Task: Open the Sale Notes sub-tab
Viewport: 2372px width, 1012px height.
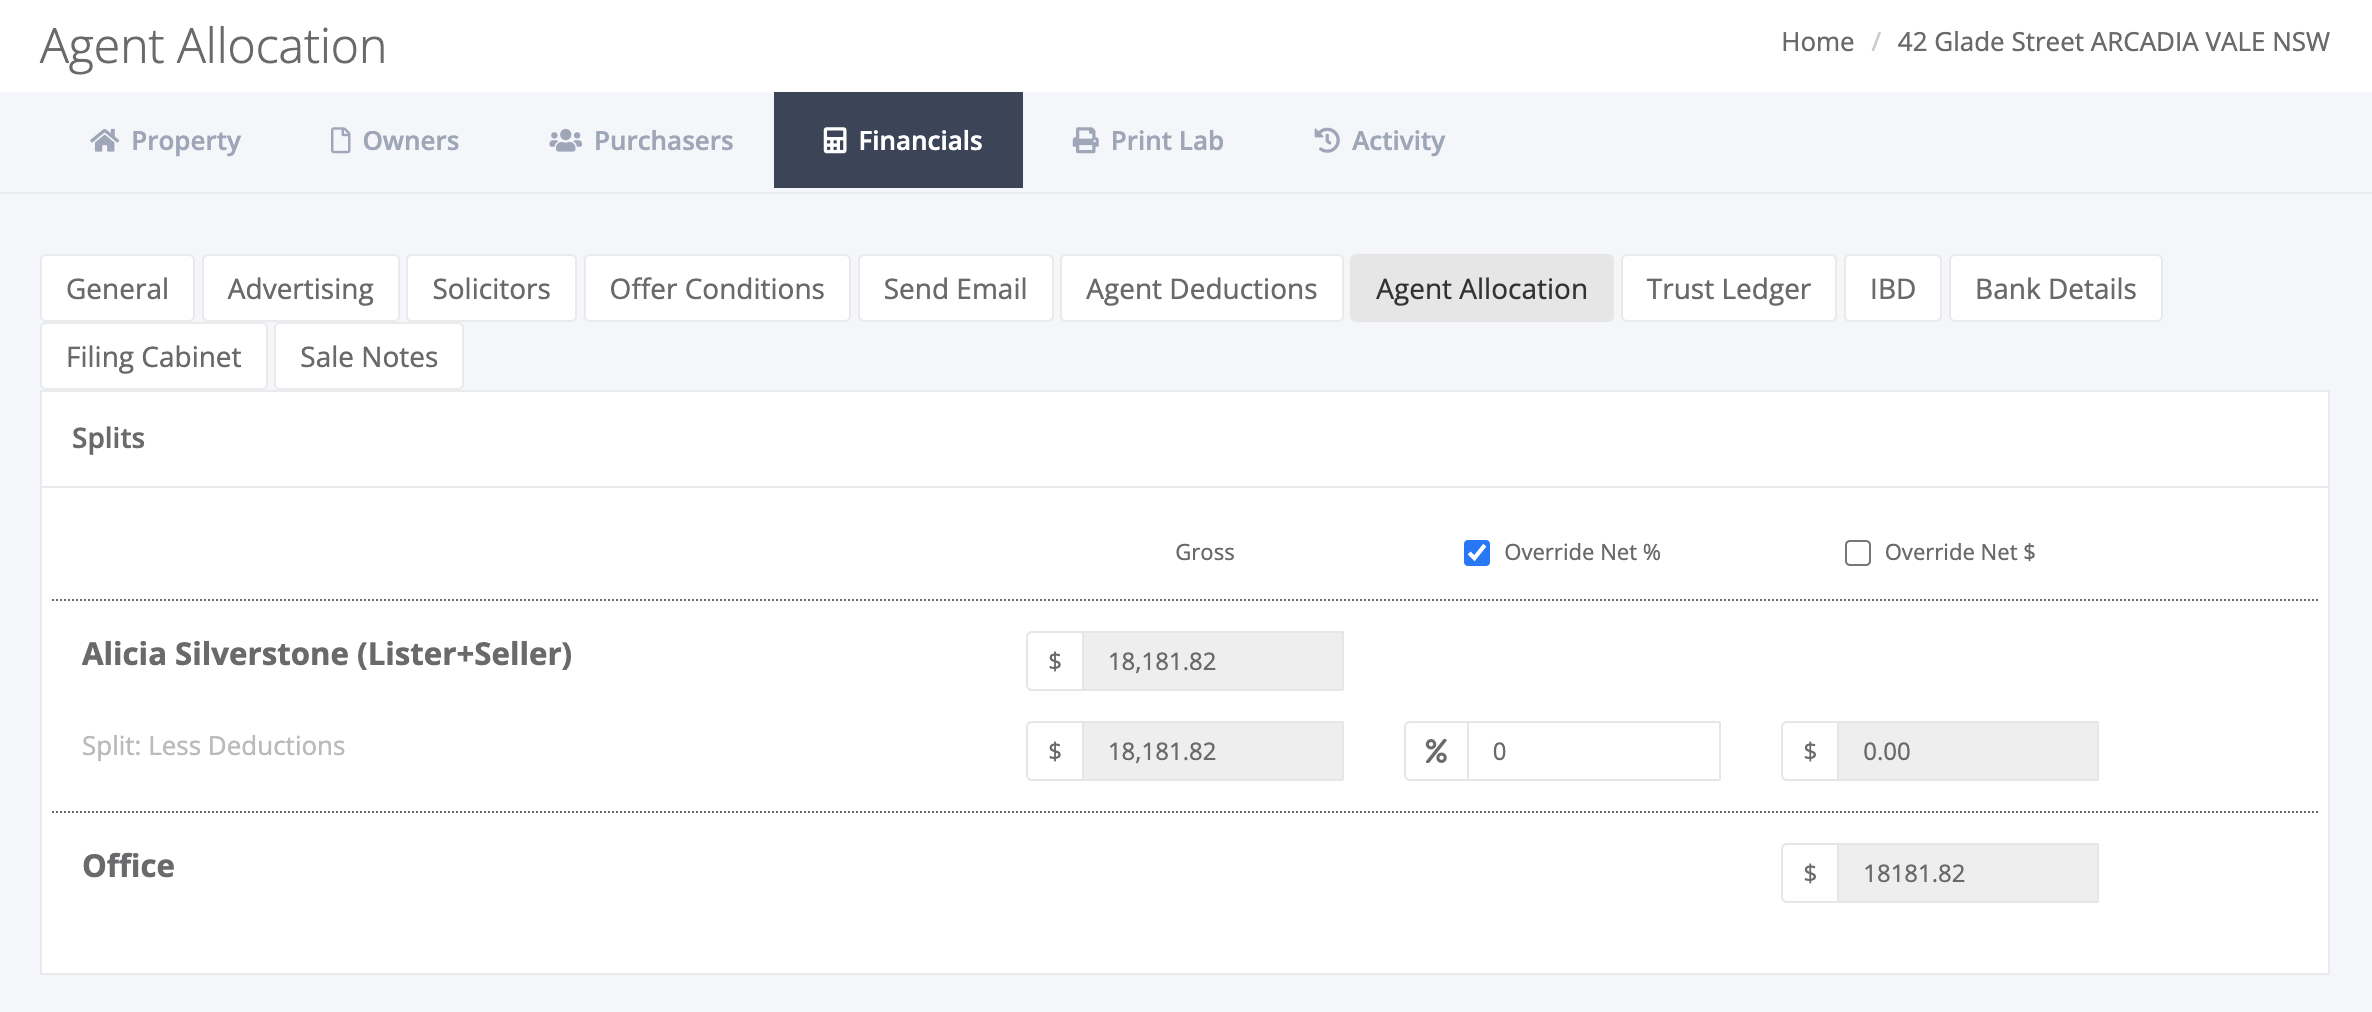Action: pyautogui.click(x=369, y=357)
